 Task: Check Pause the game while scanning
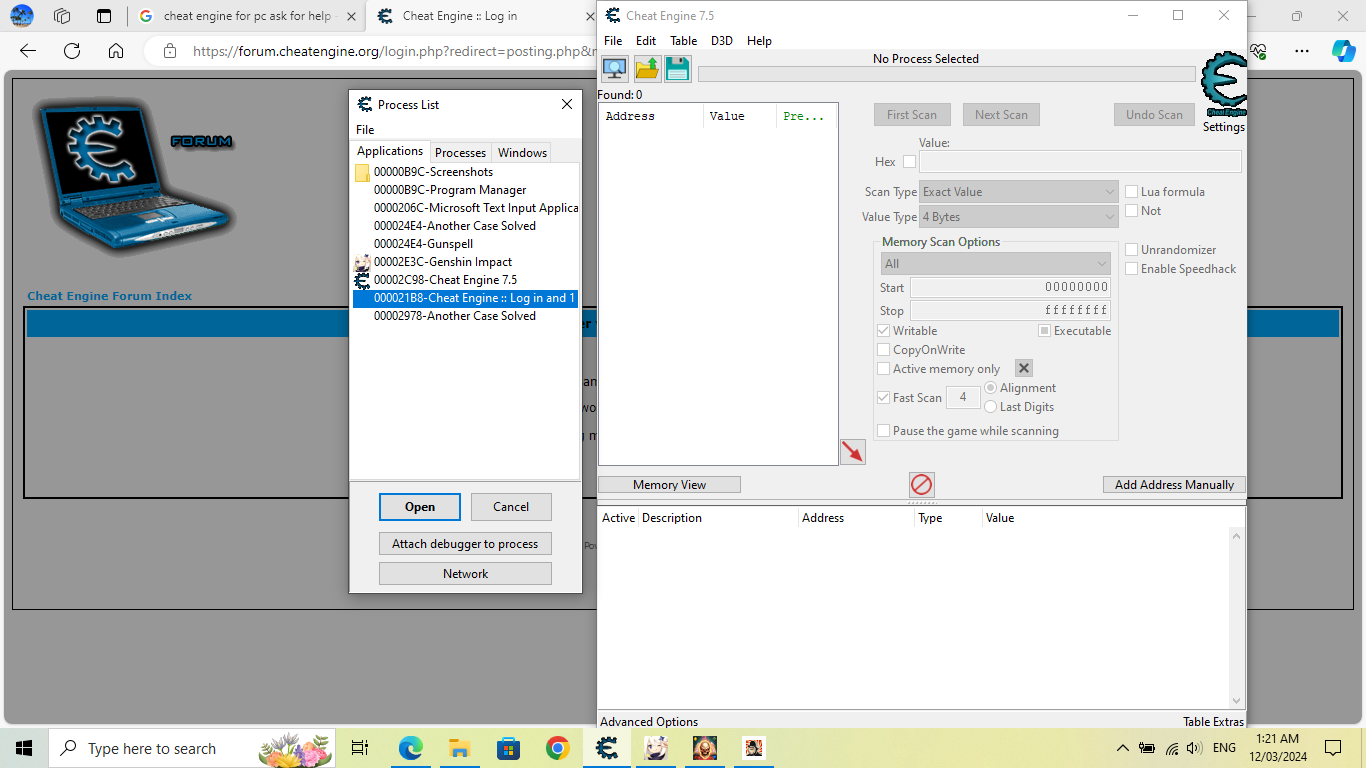click(883, 430)
